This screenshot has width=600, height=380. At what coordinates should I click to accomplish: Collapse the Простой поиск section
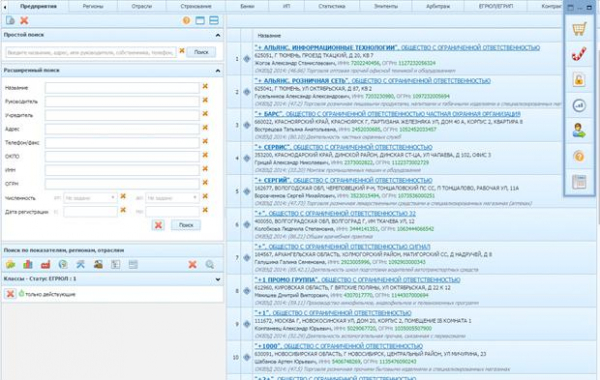(x=218, y=35)
